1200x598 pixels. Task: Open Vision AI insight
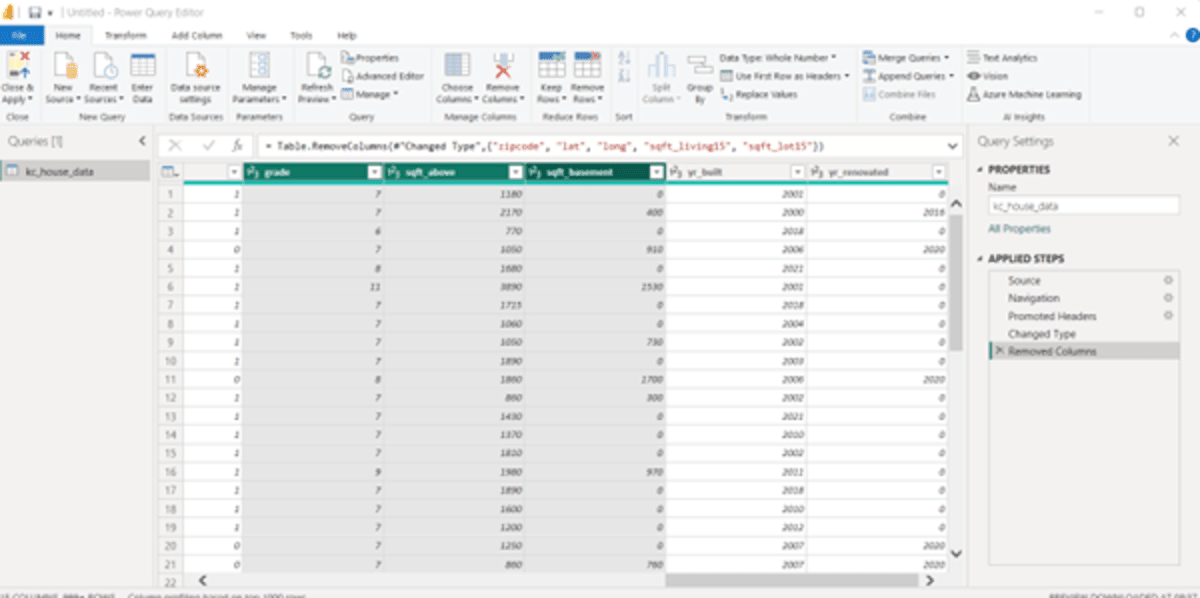coord(988,76)
